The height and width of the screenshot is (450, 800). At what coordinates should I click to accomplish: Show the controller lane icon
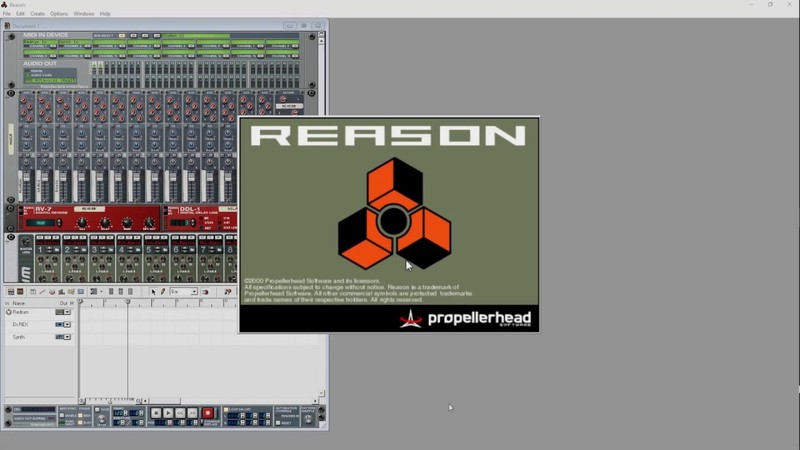(81, 292)
